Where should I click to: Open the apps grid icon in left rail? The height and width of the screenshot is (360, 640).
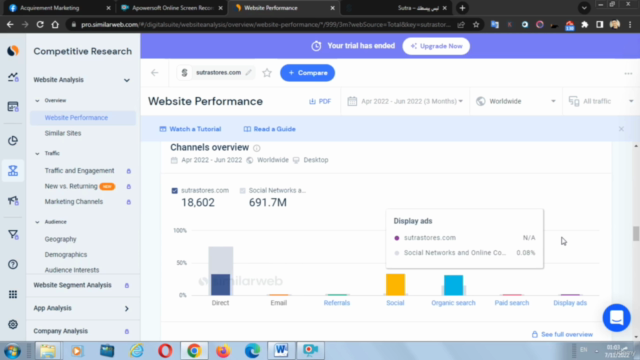[x=13, y=294]
